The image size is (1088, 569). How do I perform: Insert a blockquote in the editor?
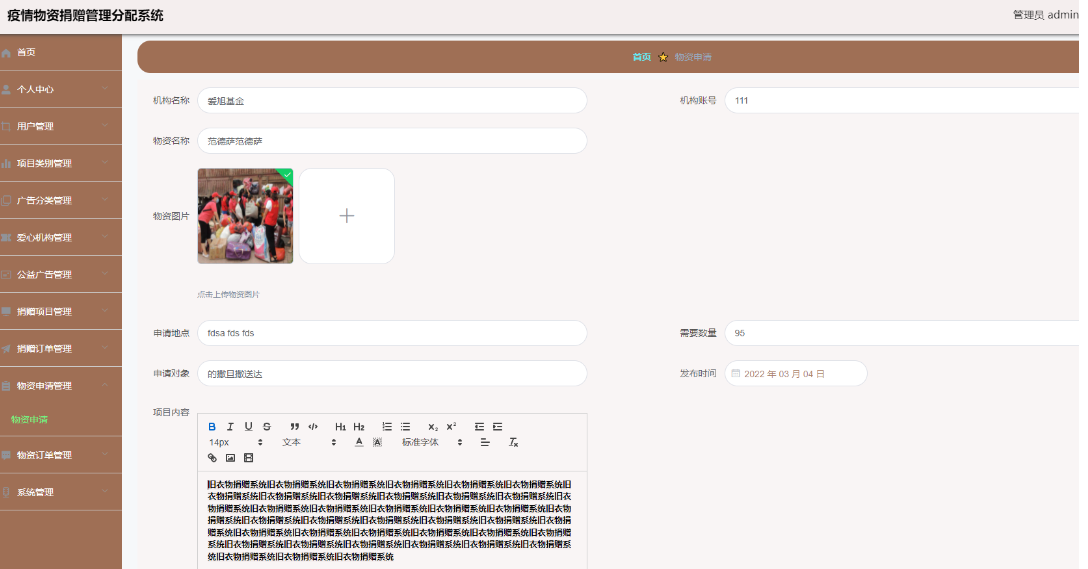tap(295, 427)
